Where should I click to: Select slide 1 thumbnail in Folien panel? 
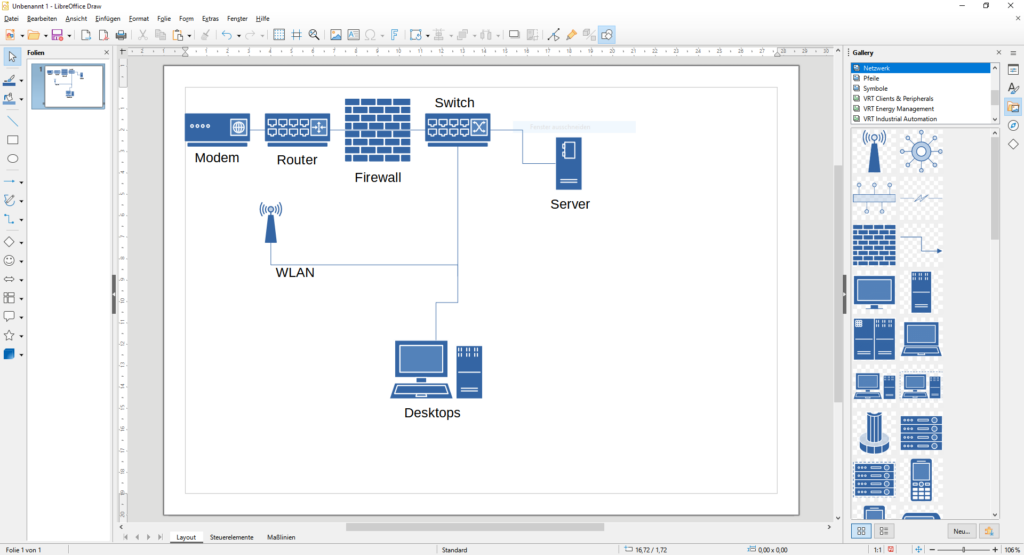click(71, 86)
